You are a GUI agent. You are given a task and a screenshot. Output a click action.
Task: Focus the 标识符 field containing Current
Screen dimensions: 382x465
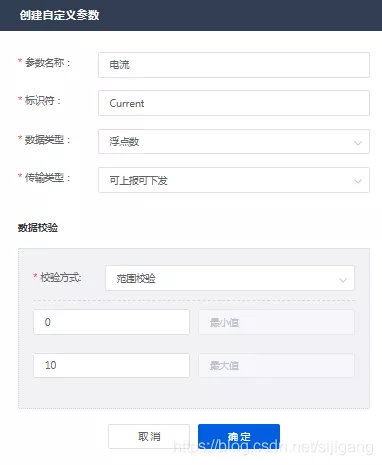point(234,103)
